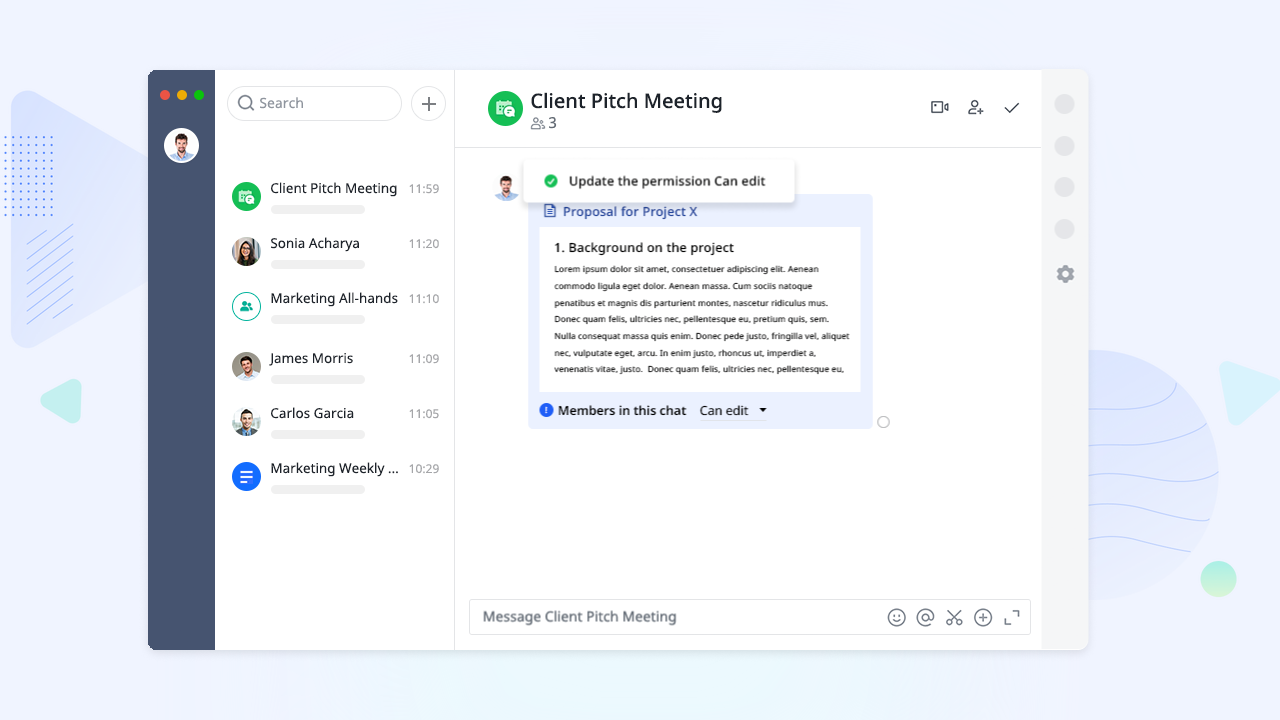Click the plus button next to Search
Image resolution: width=1280 pixels, height=720 pixels.
point(428,103)
